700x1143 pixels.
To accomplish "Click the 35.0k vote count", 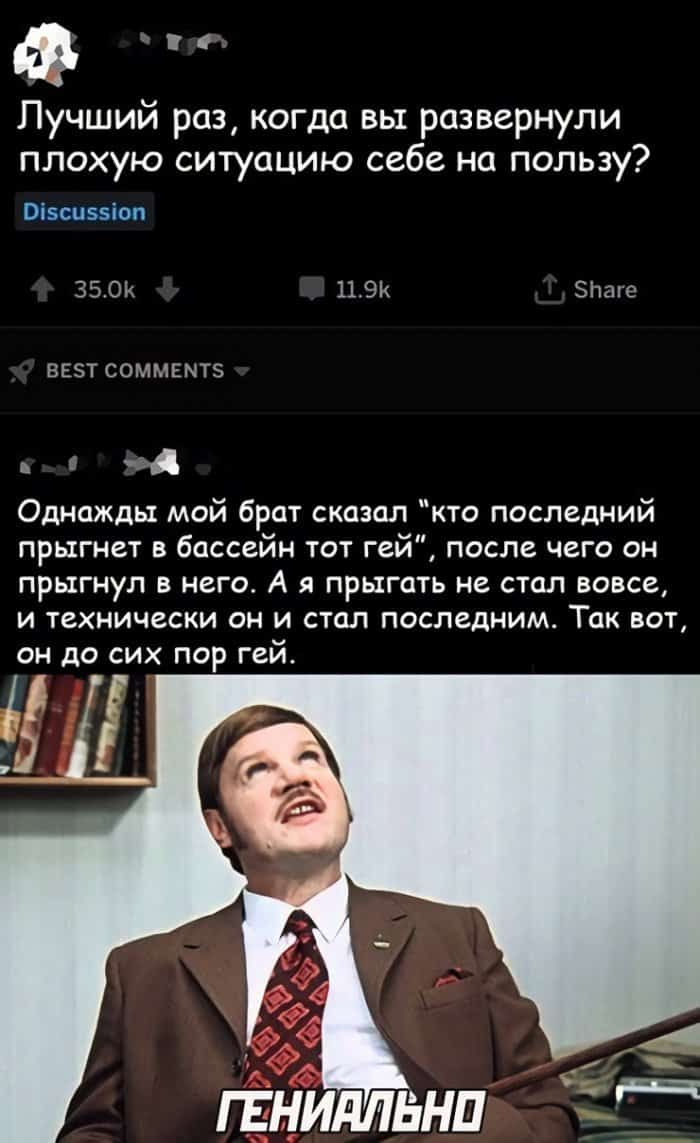I will point(104,291).
